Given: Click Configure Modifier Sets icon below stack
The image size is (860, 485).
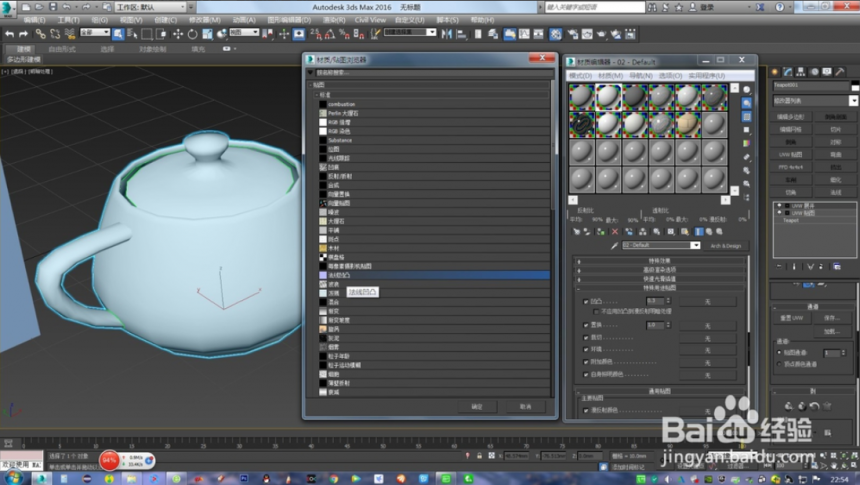Looking at the screenshot, I should click(x=837, y=267).
